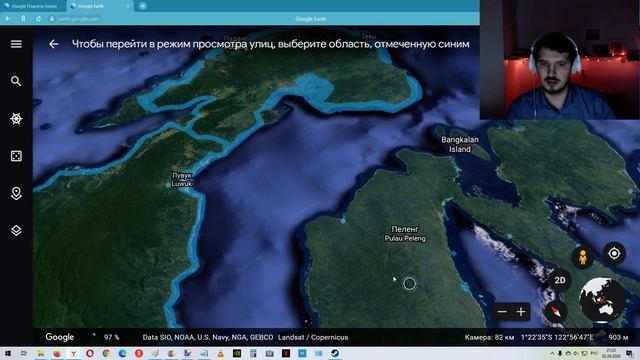The image size is (640, 360).
Task: Go back from Street View selection mode
Action: (x=53, y=44)
